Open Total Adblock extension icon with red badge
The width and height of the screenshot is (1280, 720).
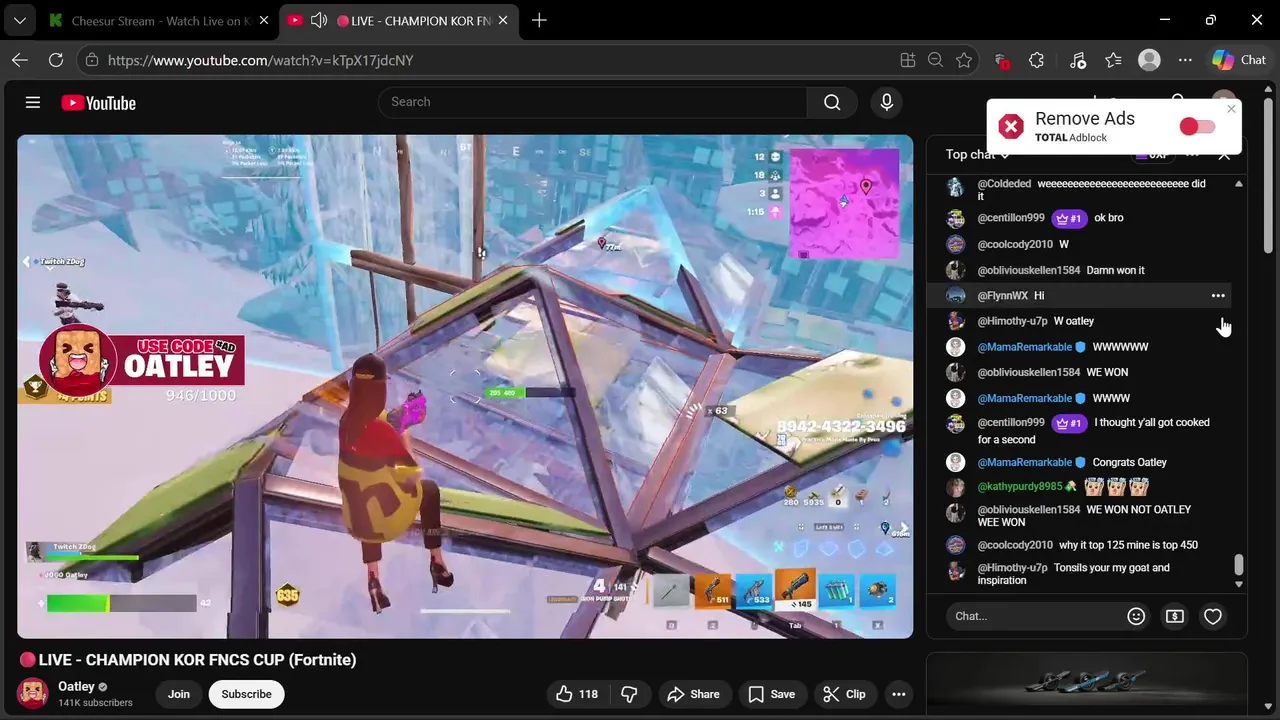point(1001,61)
